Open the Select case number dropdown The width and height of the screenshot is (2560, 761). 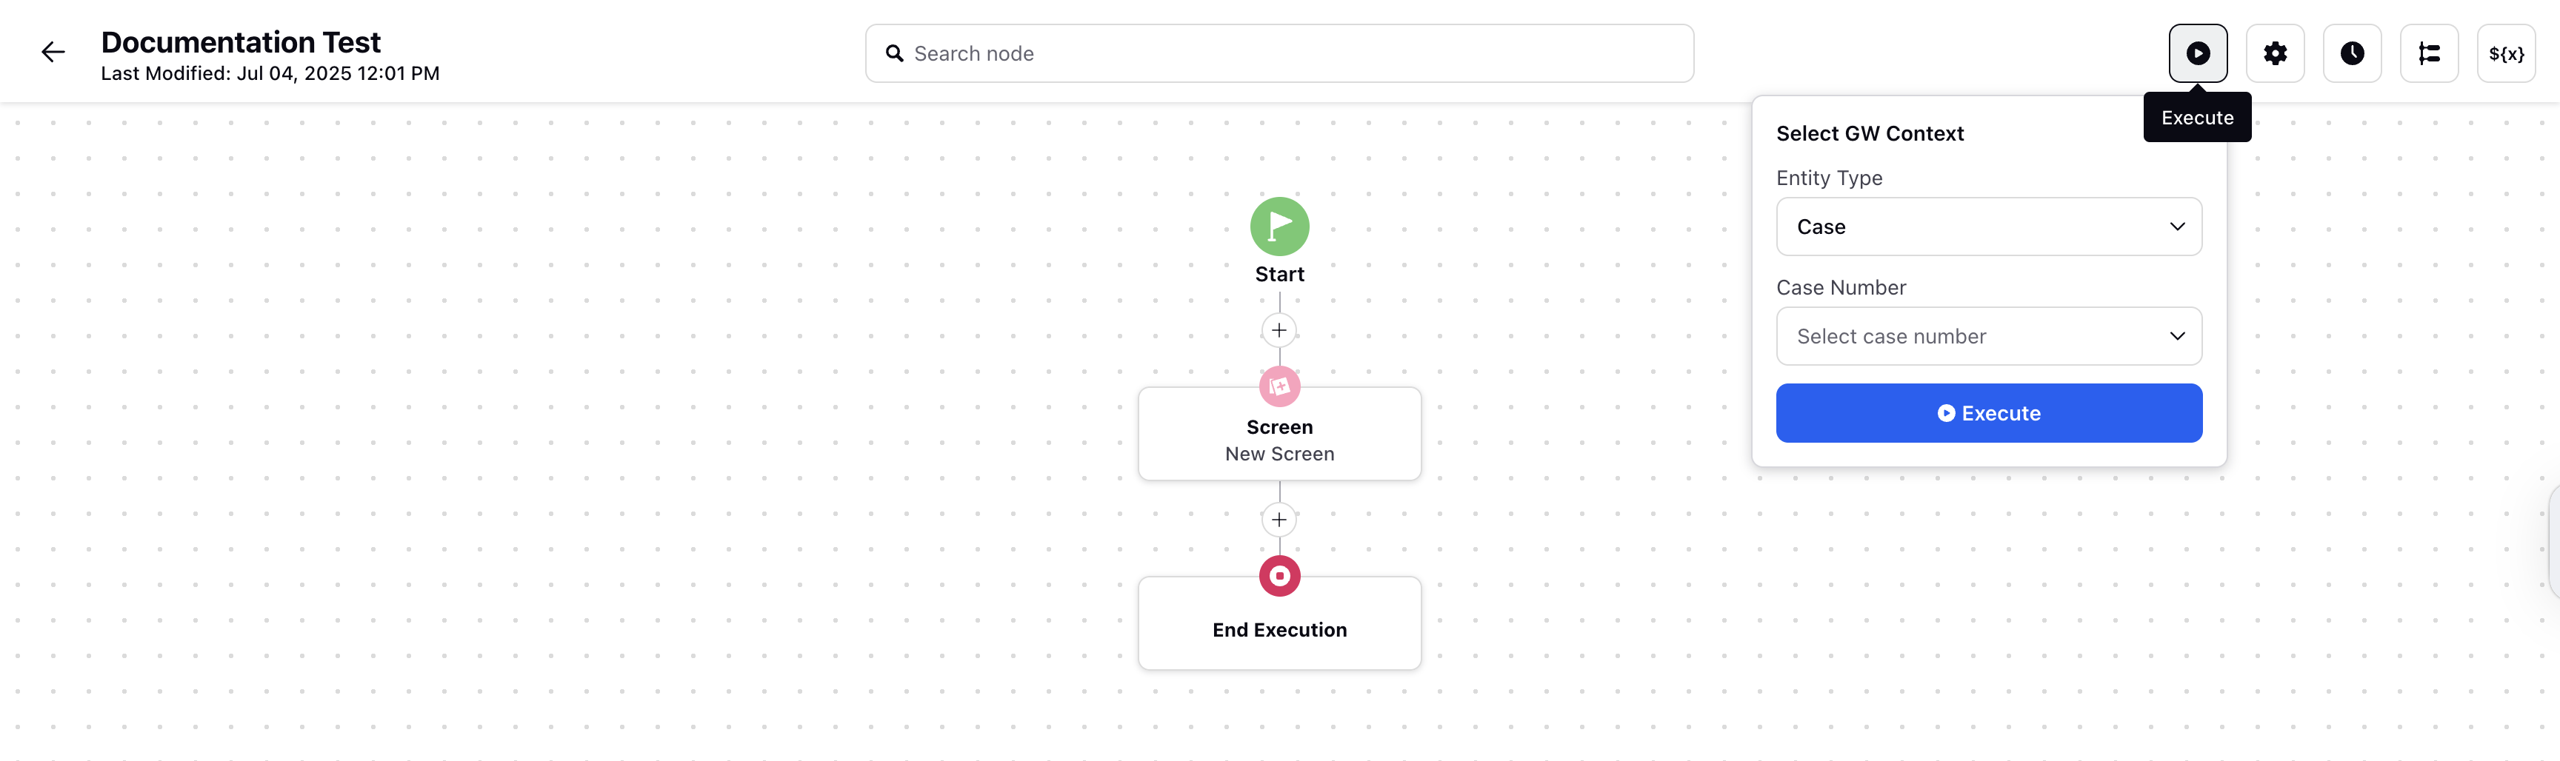[1988, 336]
